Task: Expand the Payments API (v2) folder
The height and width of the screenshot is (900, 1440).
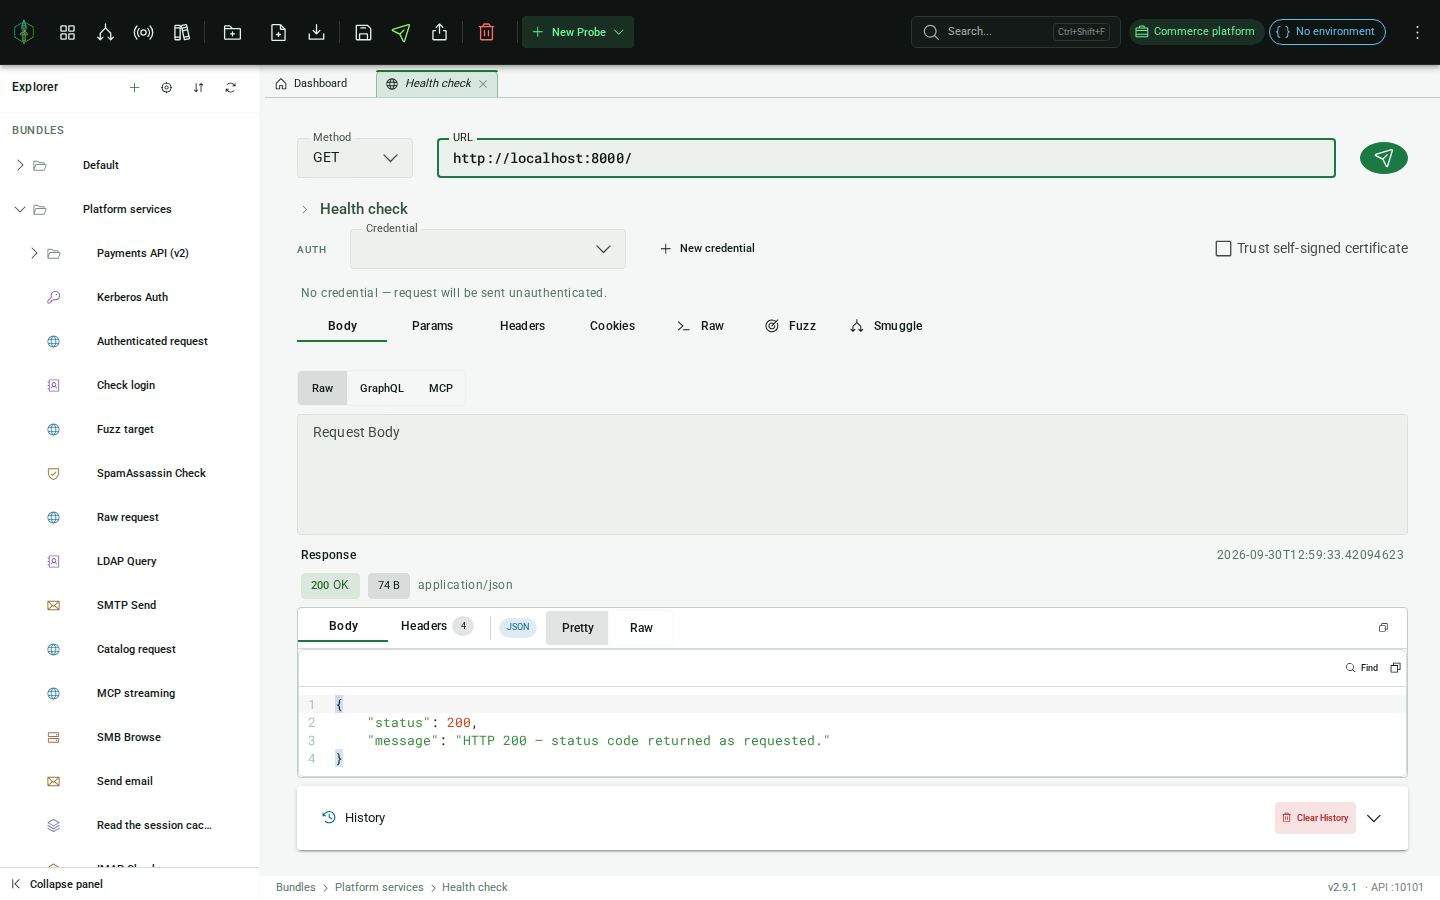Action: point(34,253)
